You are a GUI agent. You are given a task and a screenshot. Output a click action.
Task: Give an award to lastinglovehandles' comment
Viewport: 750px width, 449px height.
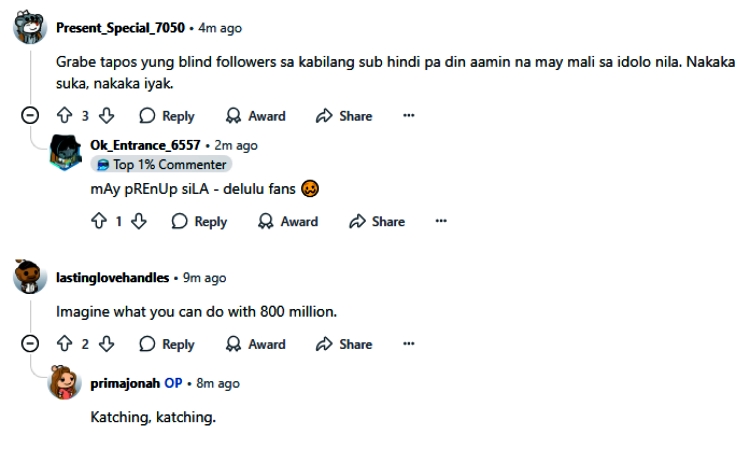(x=255, y=344)
